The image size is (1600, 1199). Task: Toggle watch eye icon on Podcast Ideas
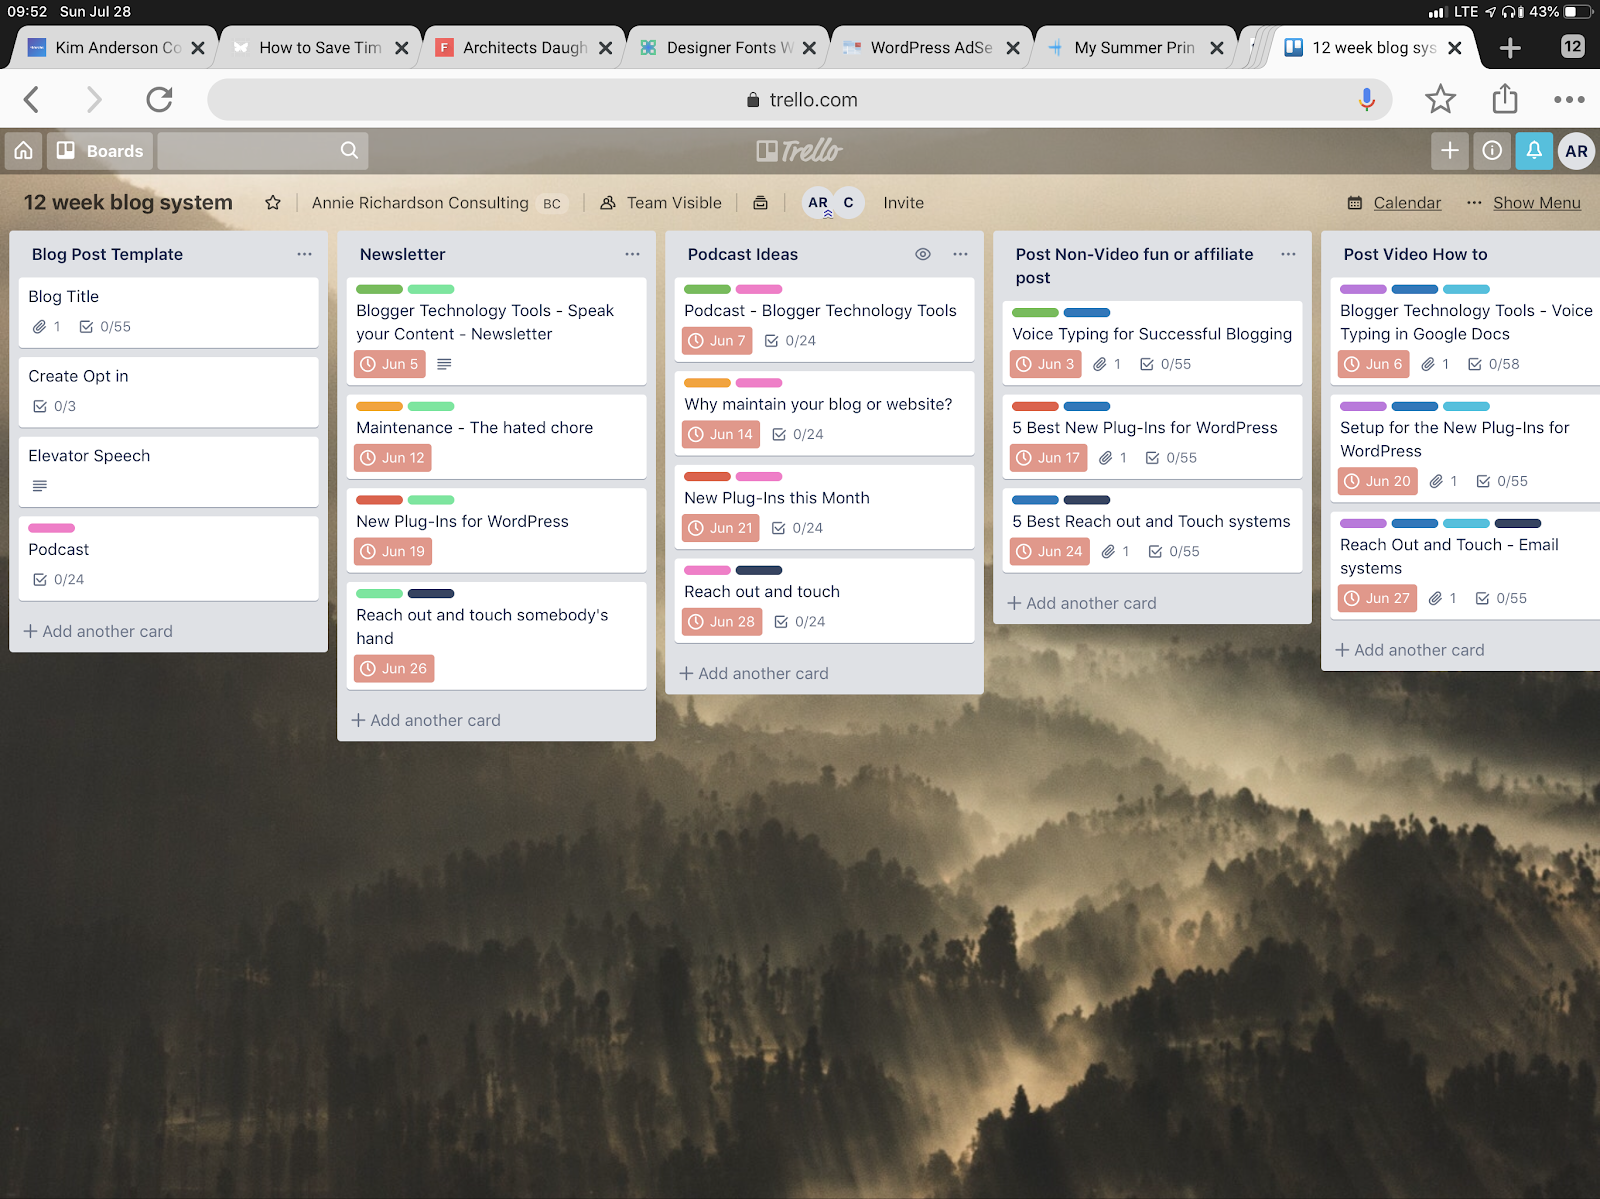point(923,254)
